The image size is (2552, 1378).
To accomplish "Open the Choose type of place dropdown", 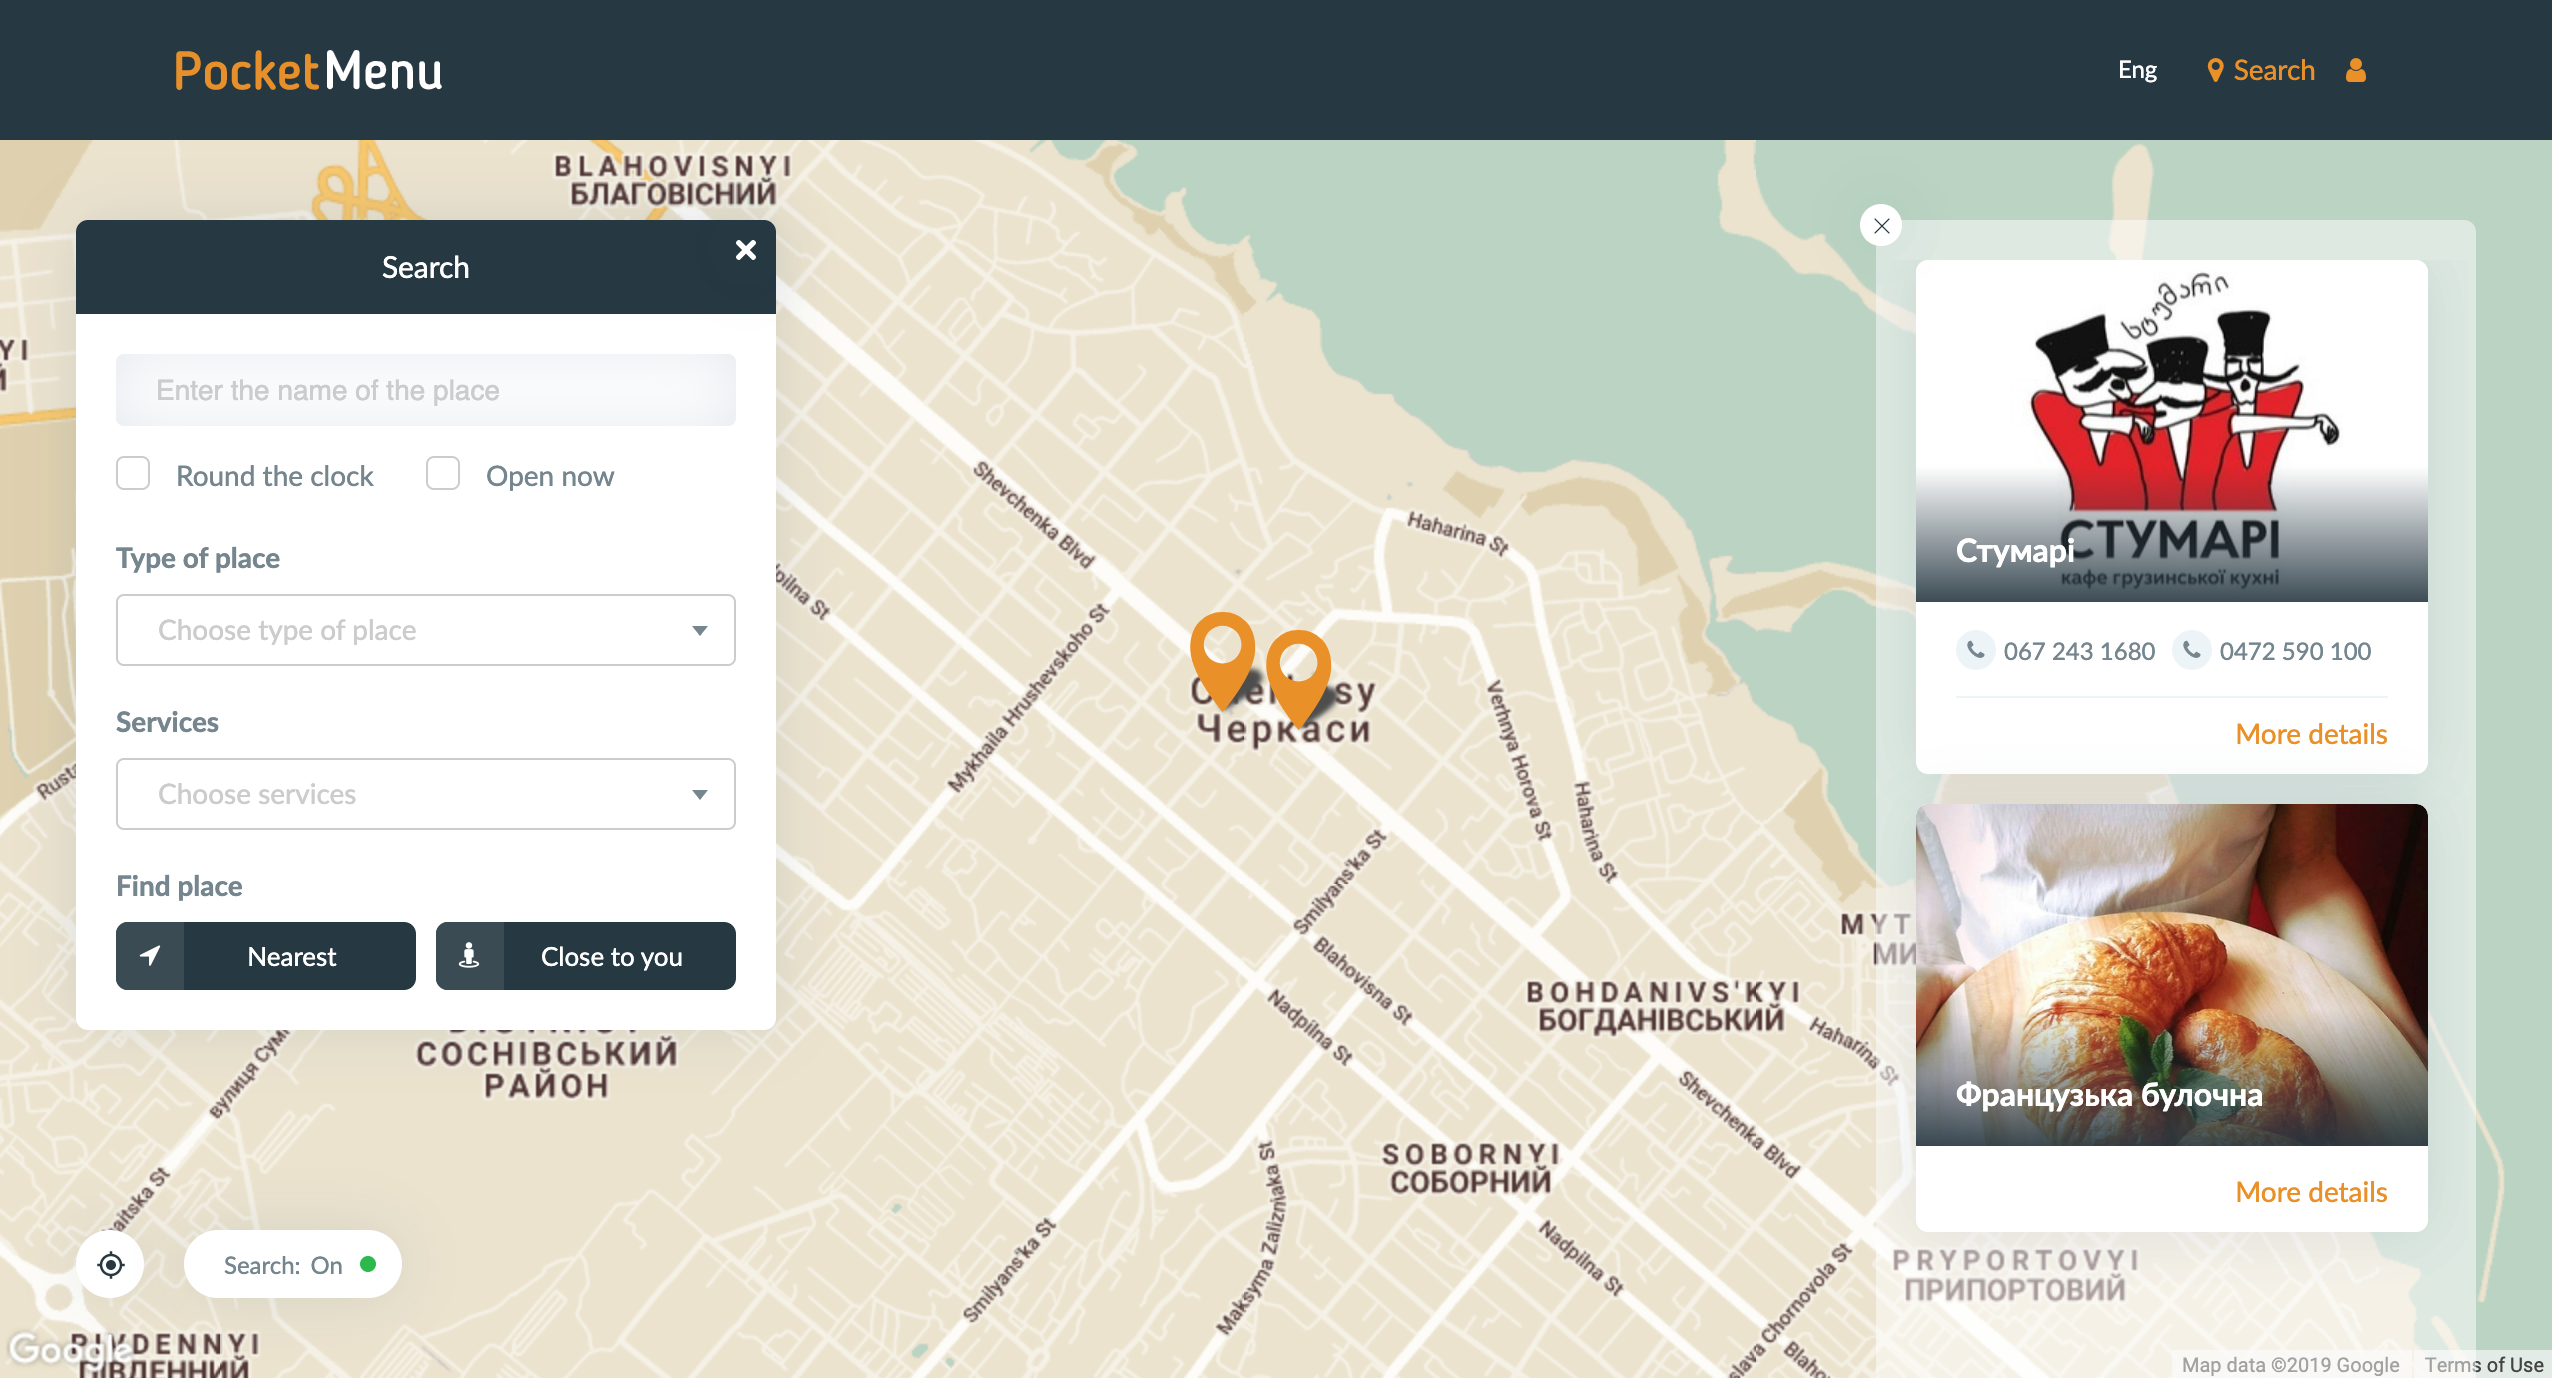I will pyautogui.click(x=426, y=630).
